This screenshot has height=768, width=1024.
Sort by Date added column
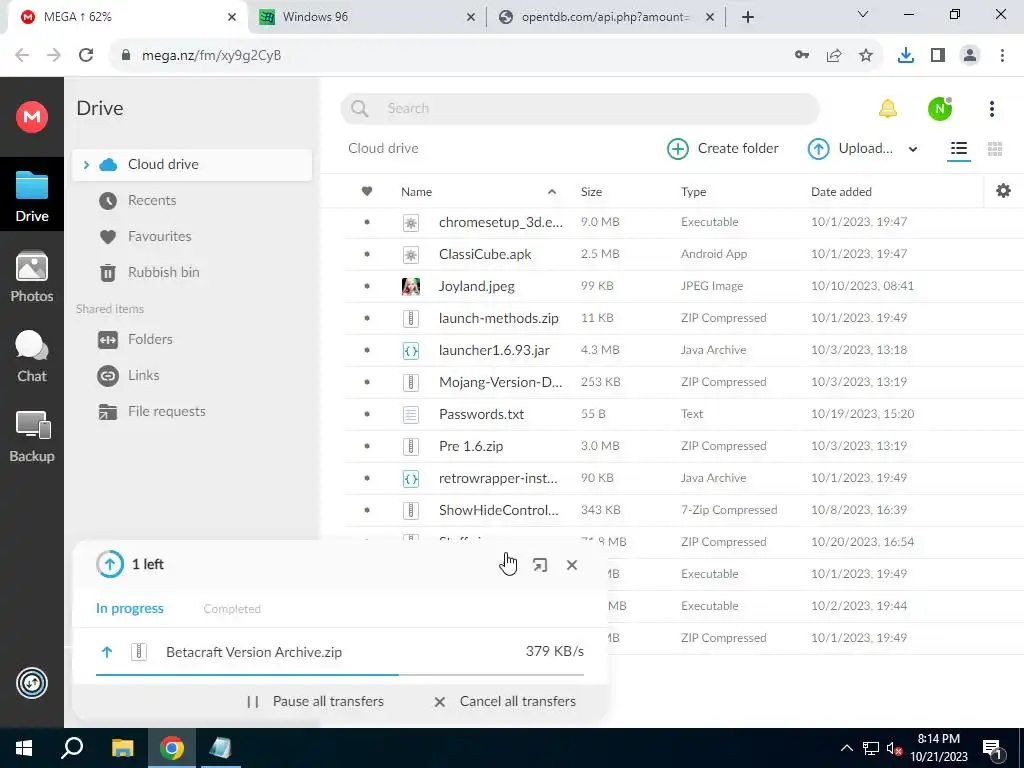841,191
